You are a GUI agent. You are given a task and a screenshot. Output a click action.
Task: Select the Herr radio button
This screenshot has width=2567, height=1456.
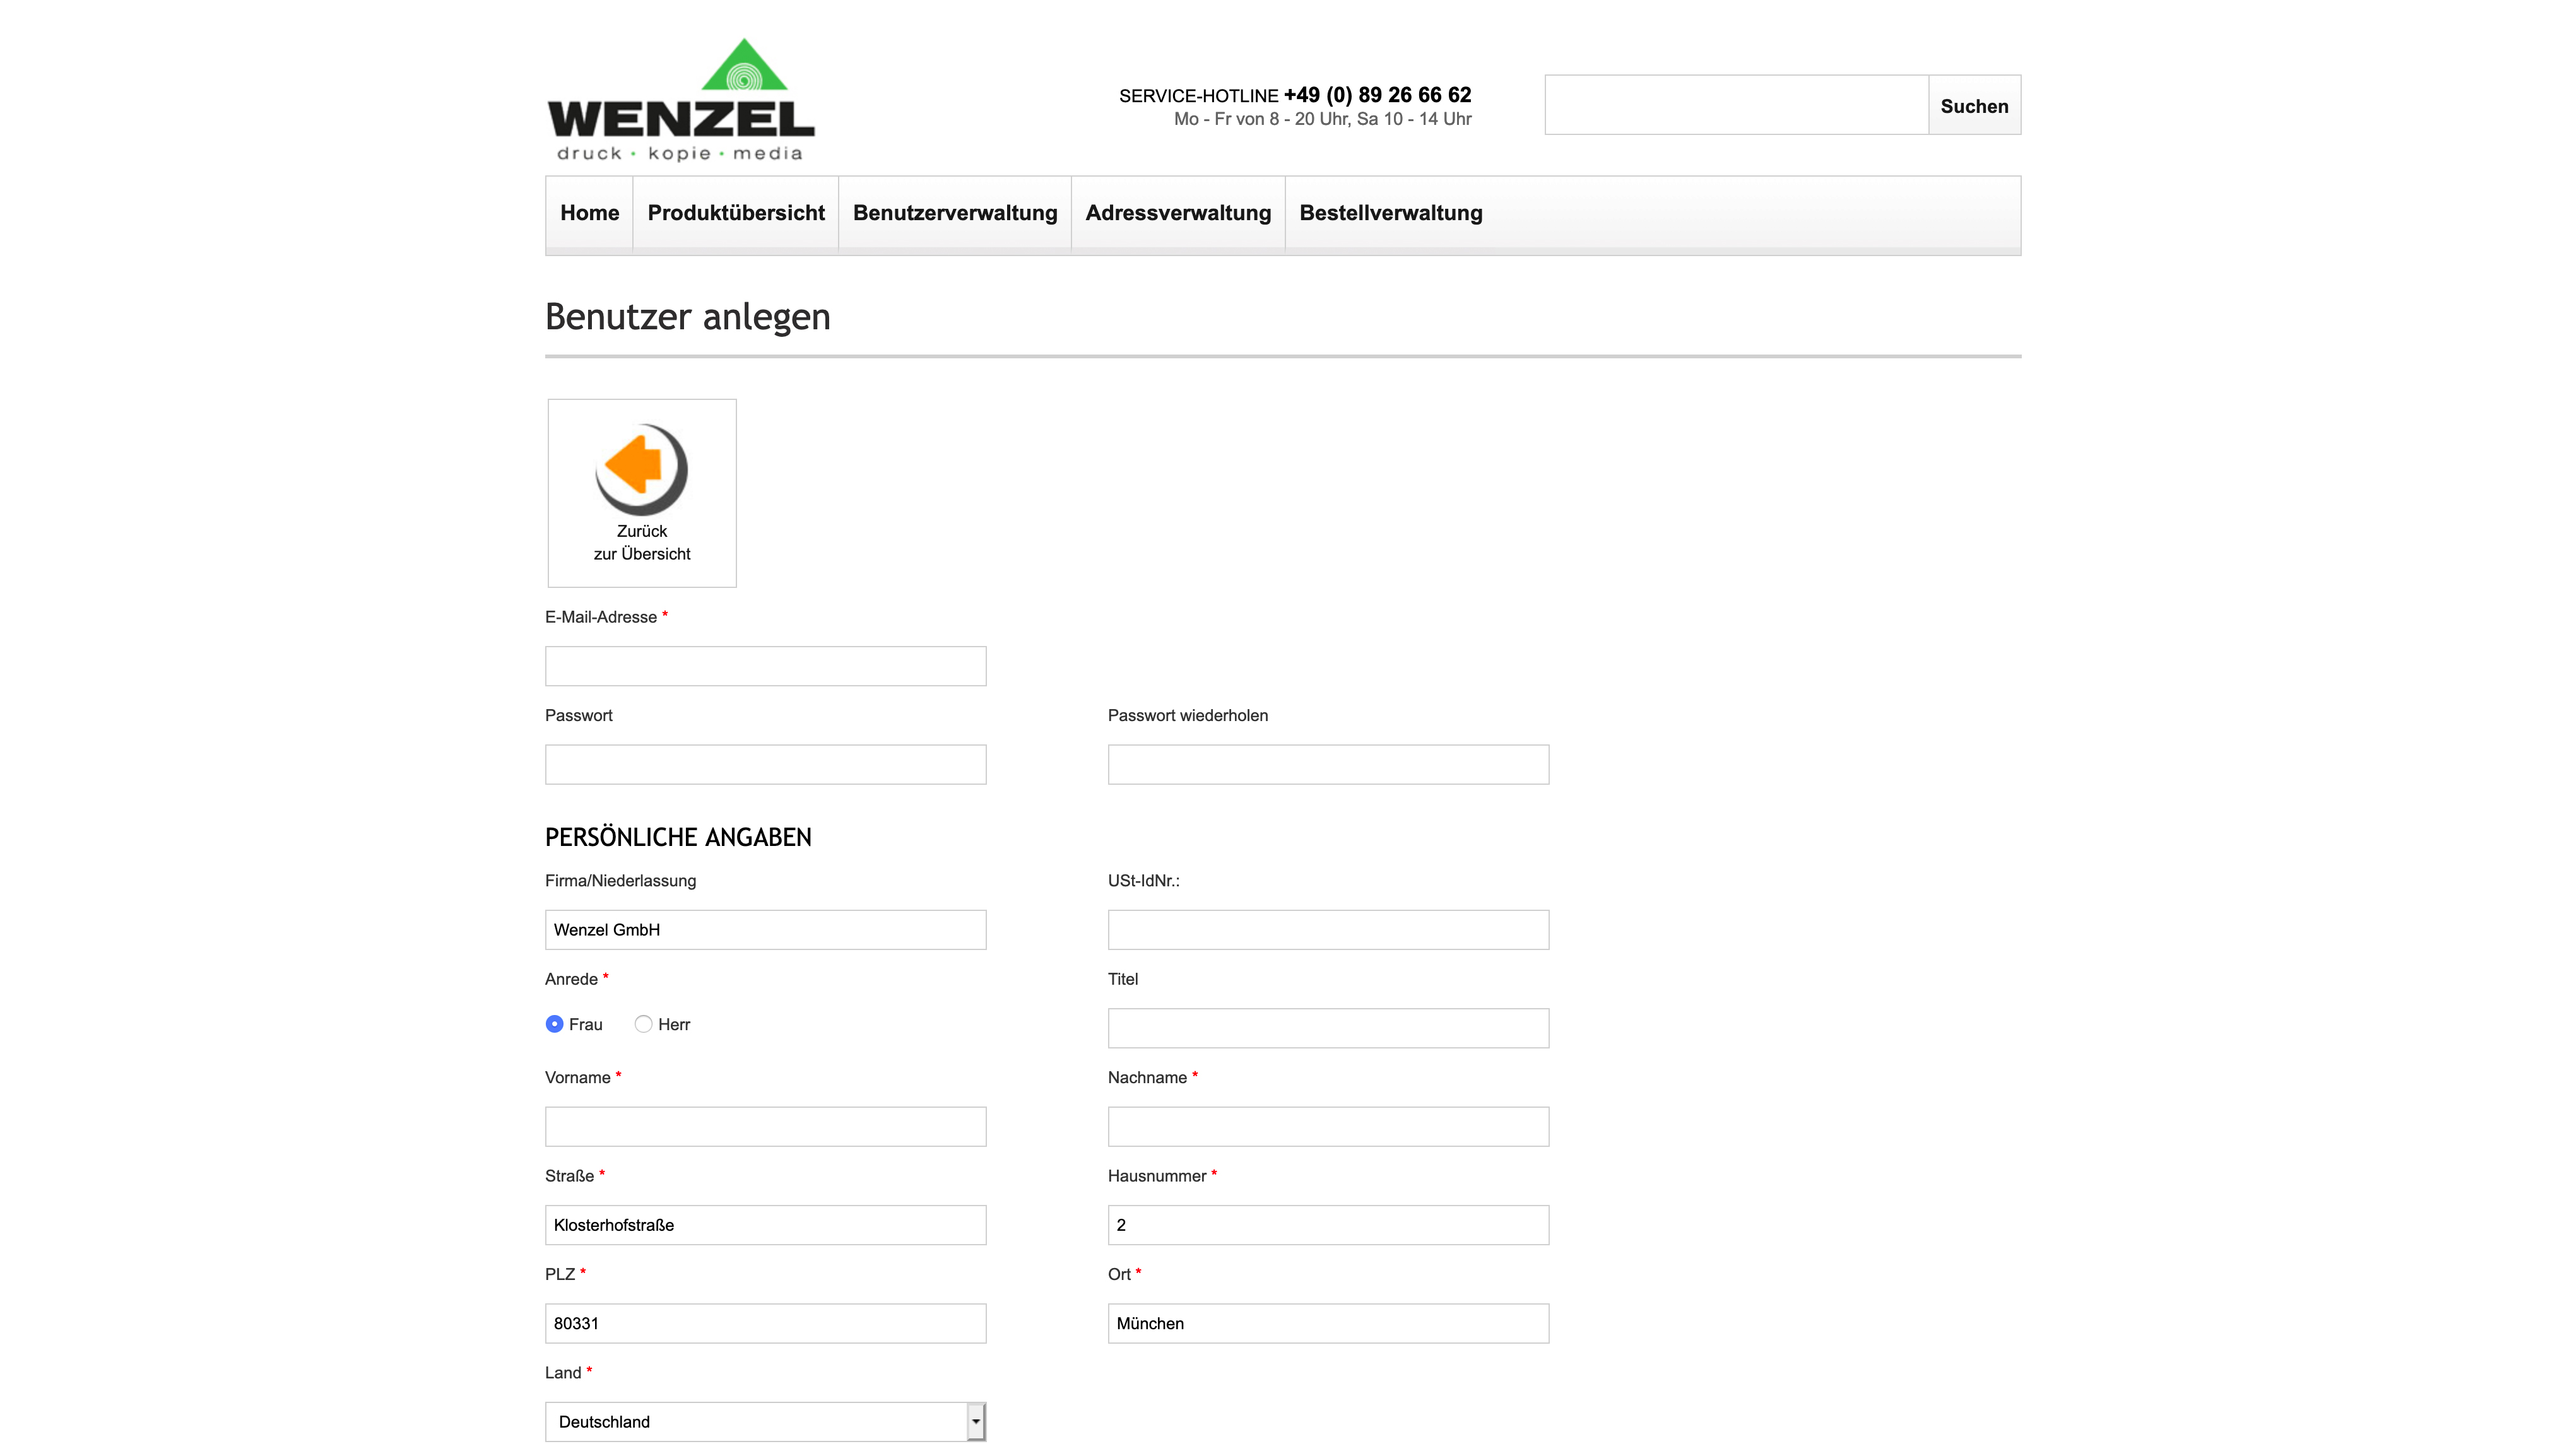[x=644, y=1024]
